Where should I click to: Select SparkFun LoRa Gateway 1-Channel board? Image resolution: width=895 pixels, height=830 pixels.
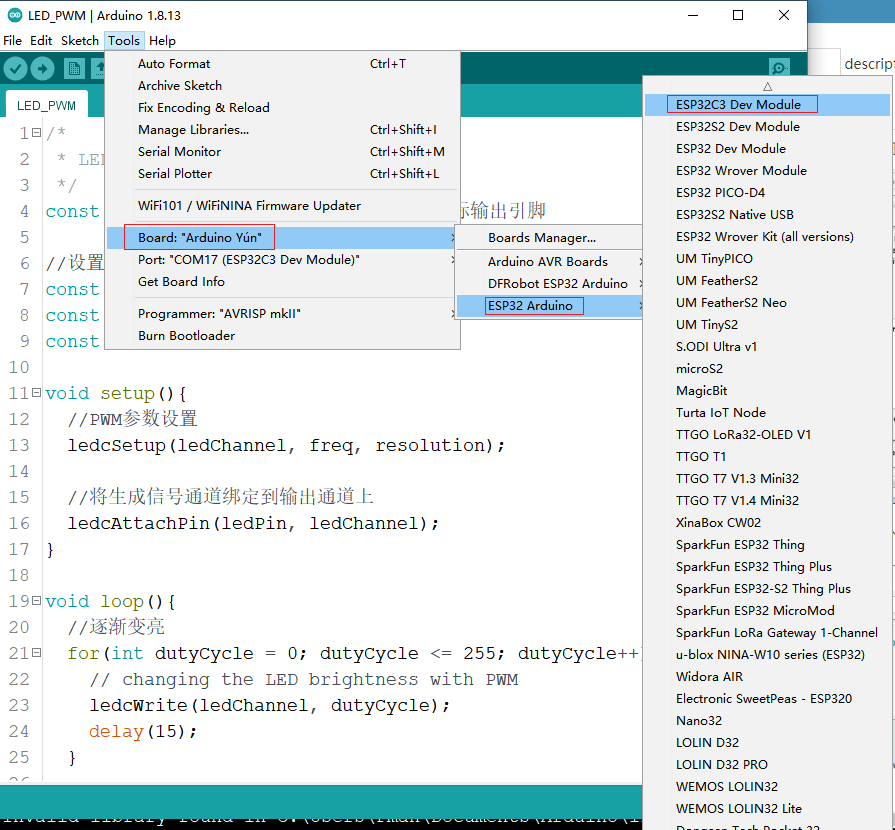[x=767, y=632]
